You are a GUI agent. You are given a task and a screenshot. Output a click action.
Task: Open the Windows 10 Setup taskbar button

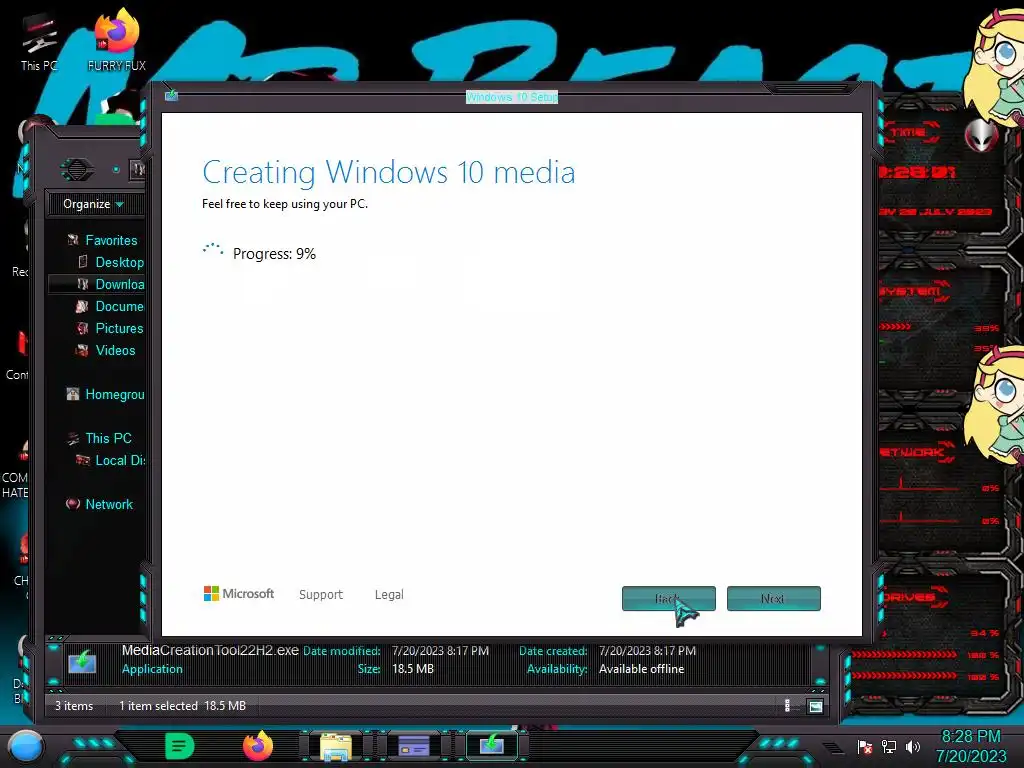coord(491,745)
